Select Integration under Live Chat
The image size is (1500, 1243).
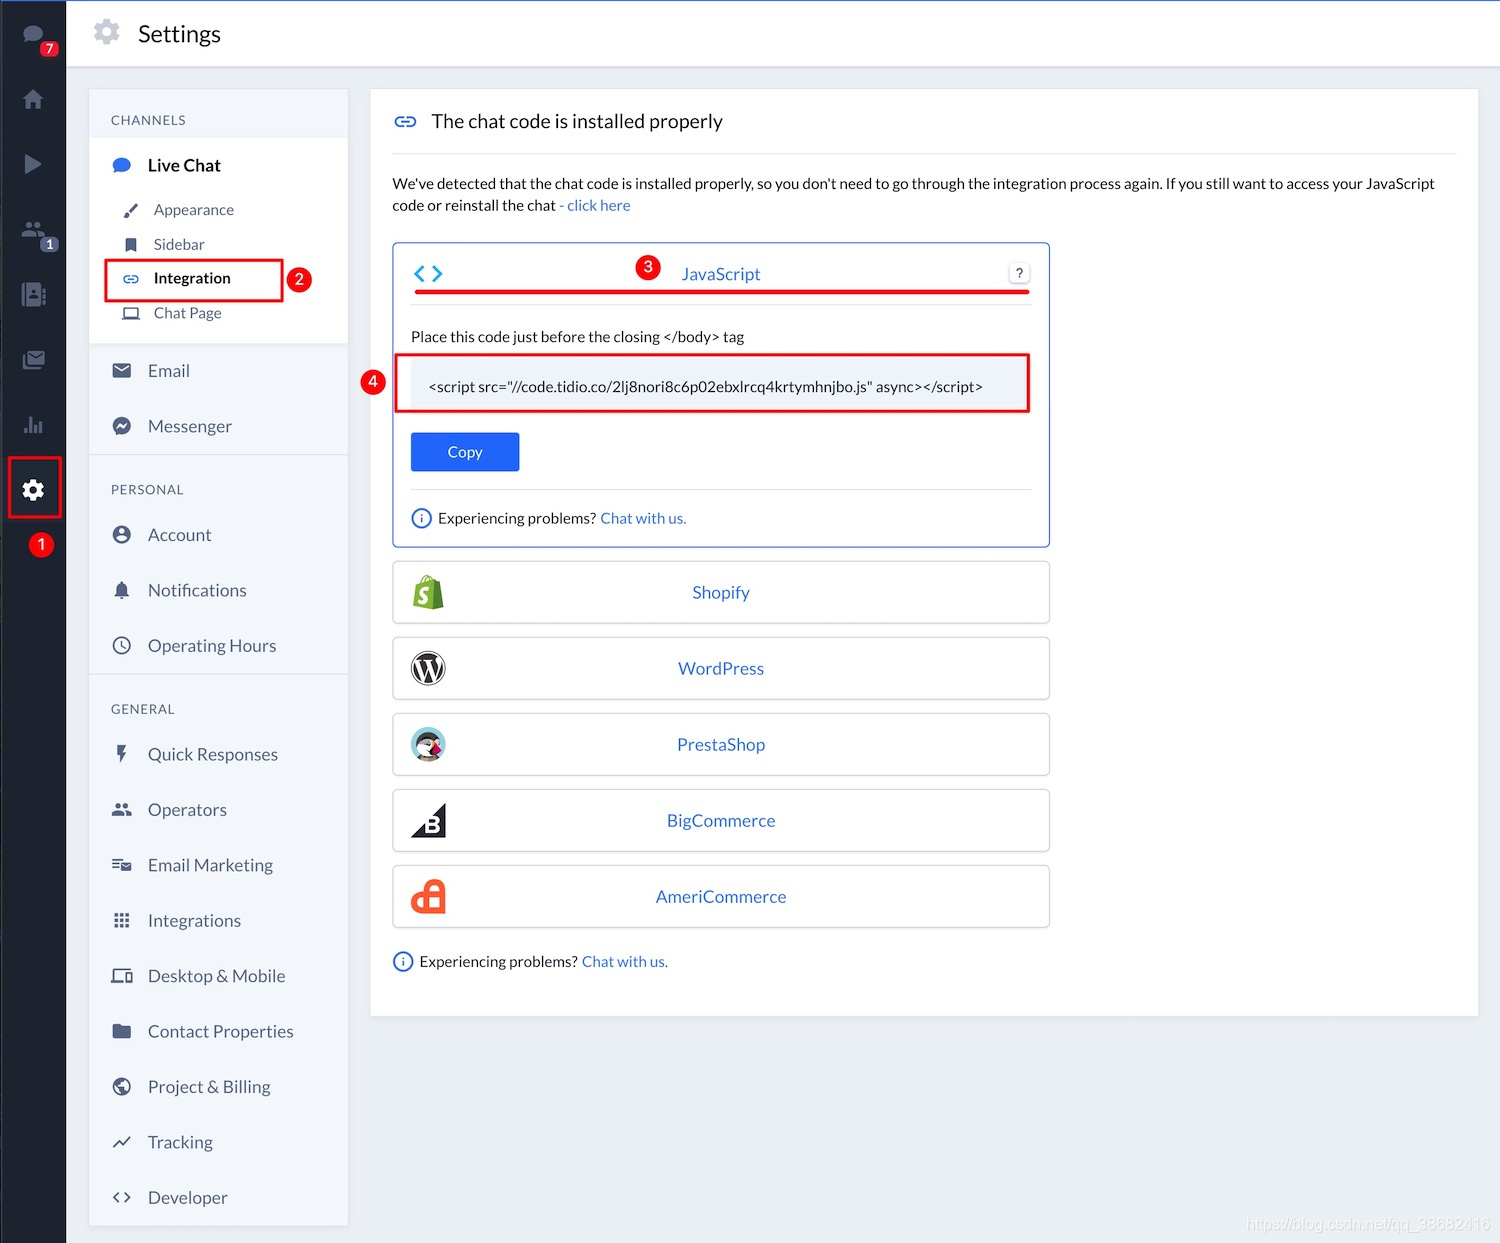194,279
